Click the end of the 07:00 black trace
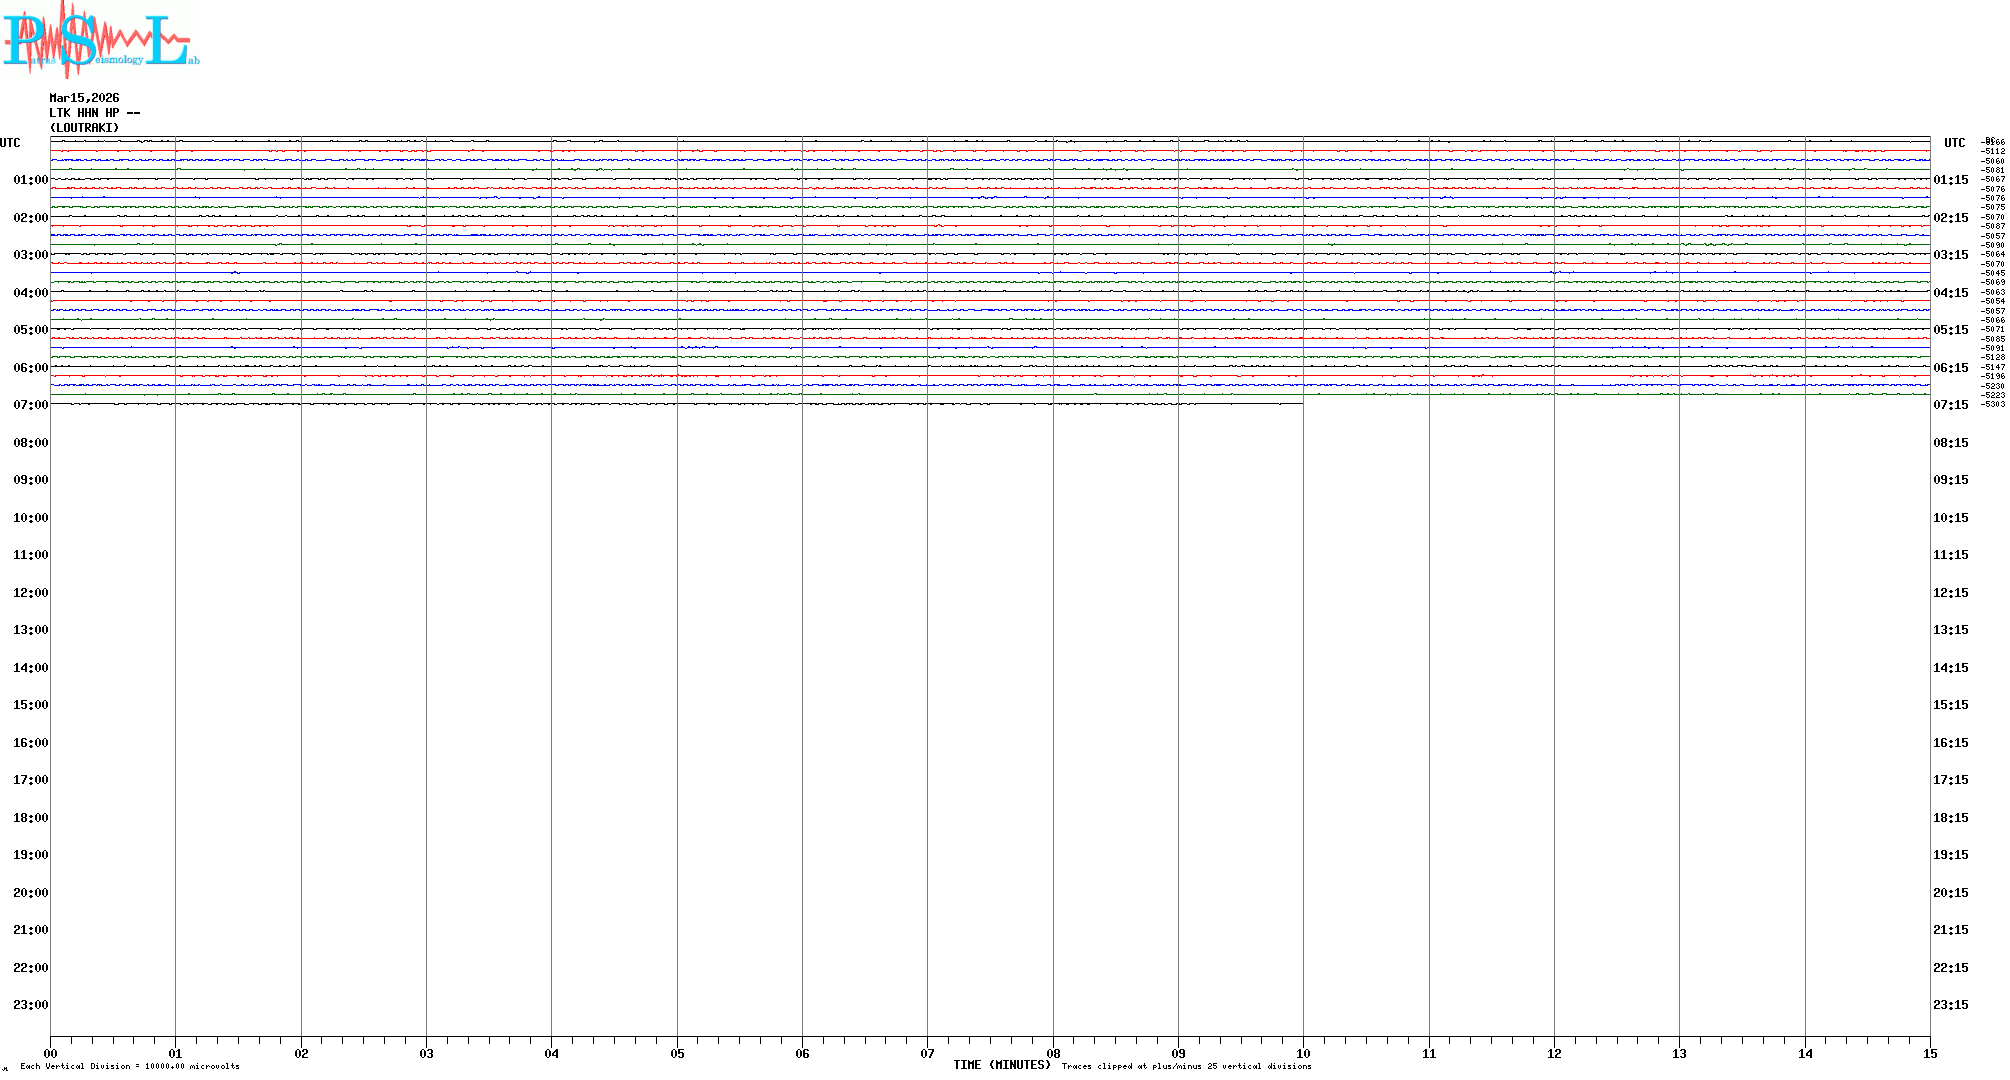 click(1301, 403)
